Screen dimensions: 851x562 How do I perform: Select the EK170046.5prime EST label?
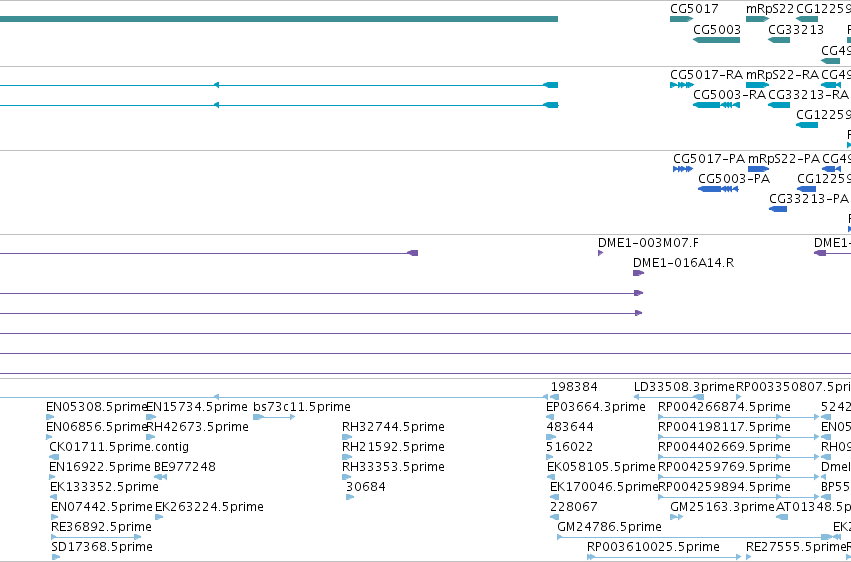(604, 487)
